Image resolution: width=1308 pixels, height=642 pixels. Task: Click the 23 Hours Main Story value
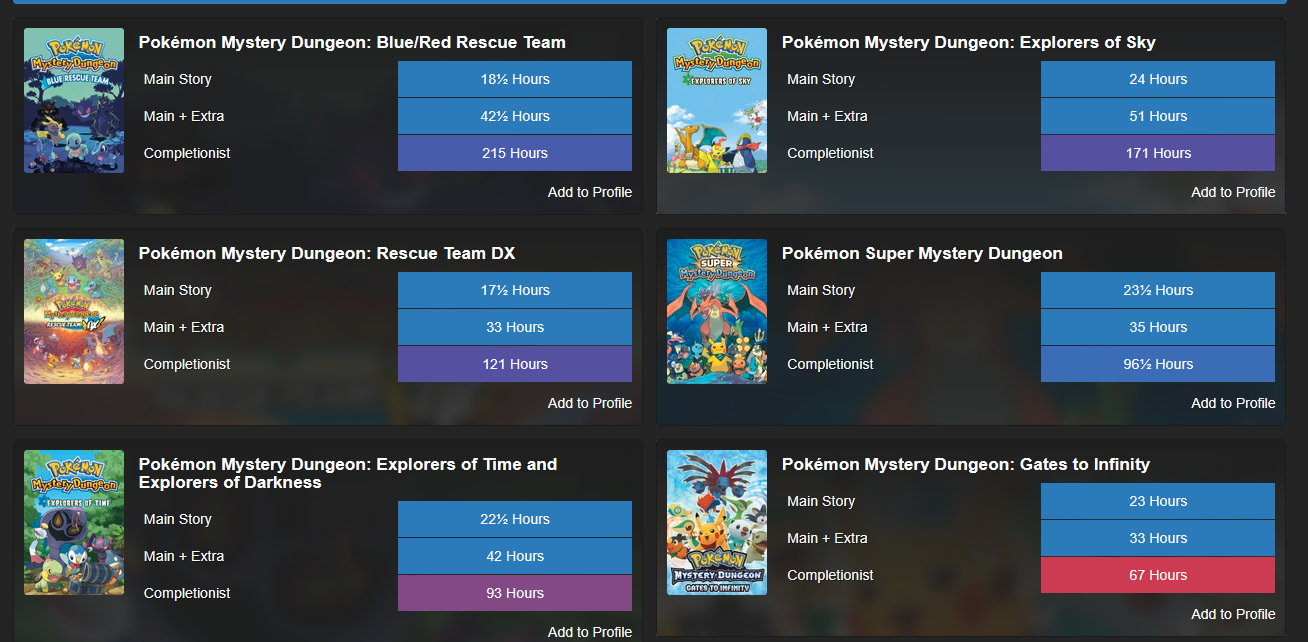1158,501
